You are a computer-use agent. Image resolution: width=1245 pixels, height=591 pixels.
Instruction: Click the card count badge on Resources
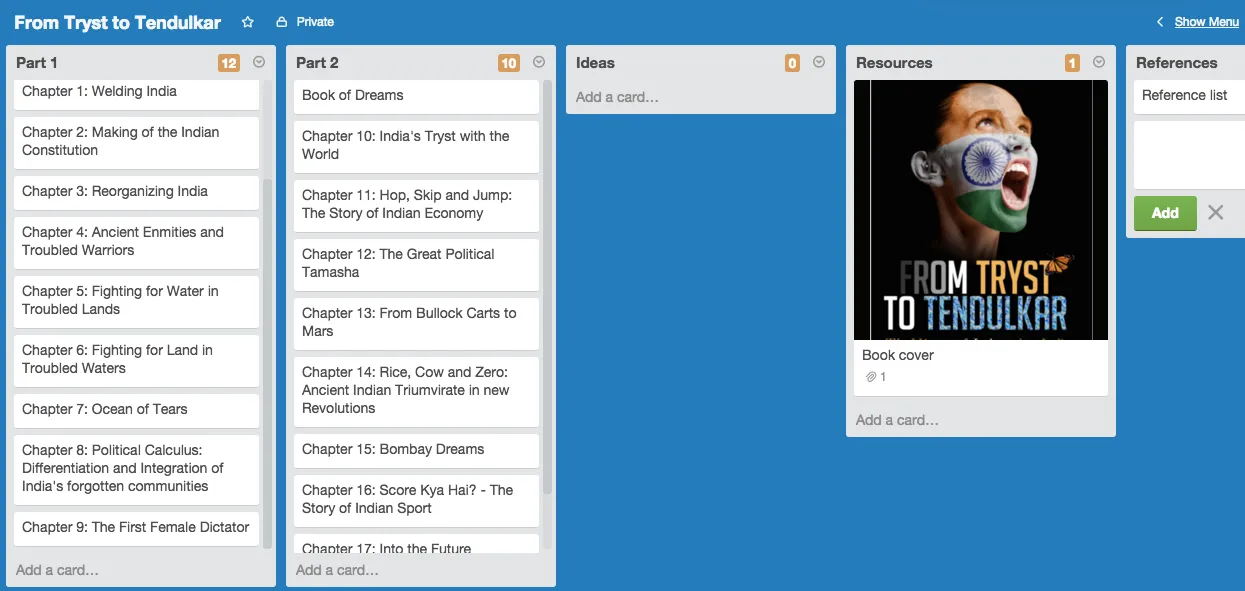pyautogui.click(x=1072, y=62)
